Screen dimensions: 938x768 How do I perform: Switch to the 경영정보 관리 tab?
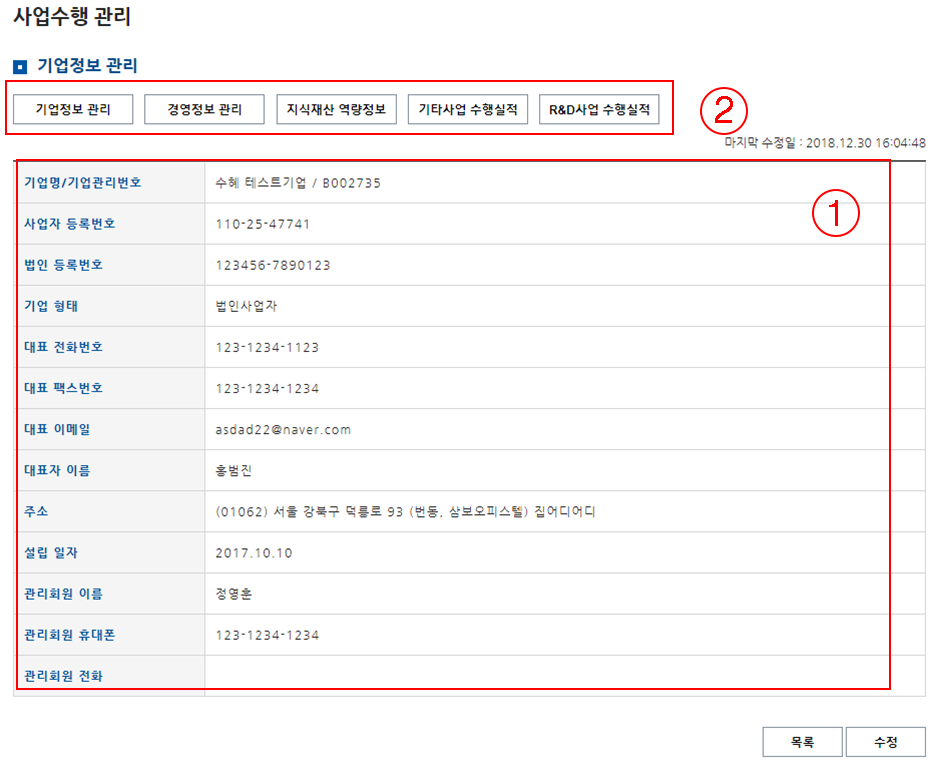pos(204,110)
